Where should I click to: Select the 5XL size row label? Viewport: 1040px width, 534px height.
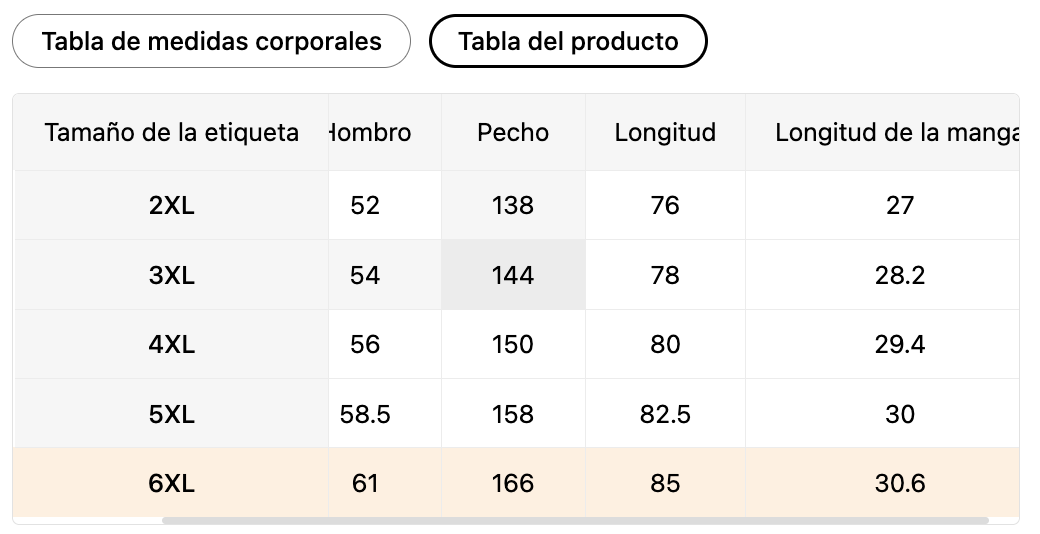(x=171, y=414)
